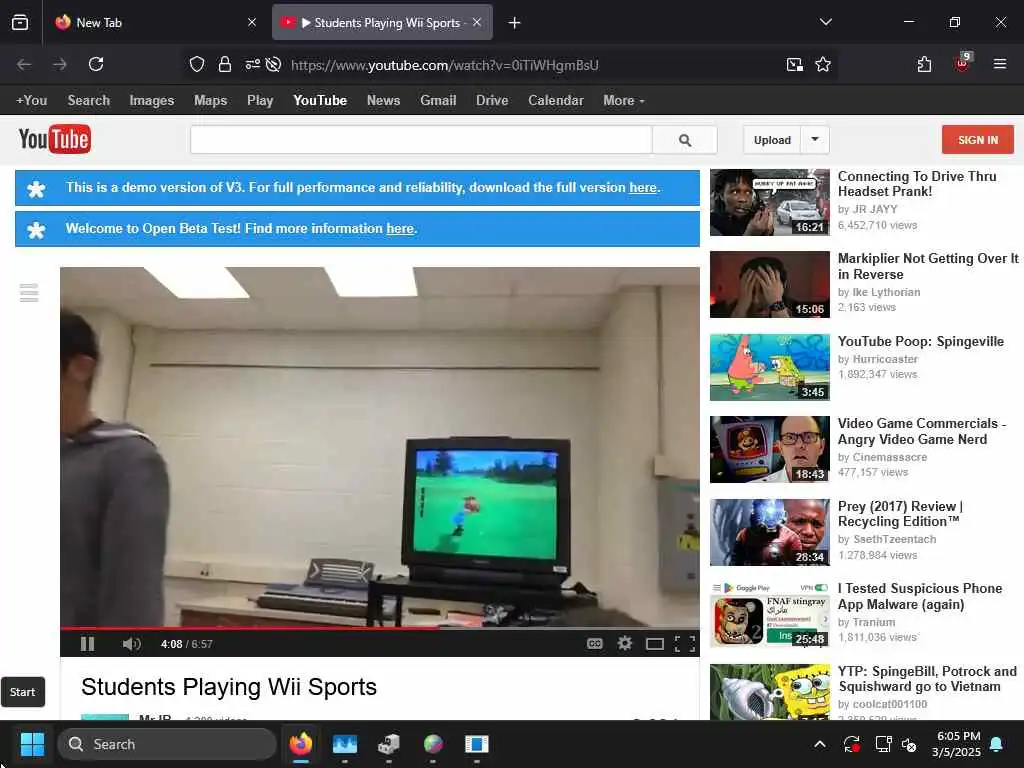The image size is (1024, 768).
Task: Show hidden tray icons chevron
Action: click(820, 744)
